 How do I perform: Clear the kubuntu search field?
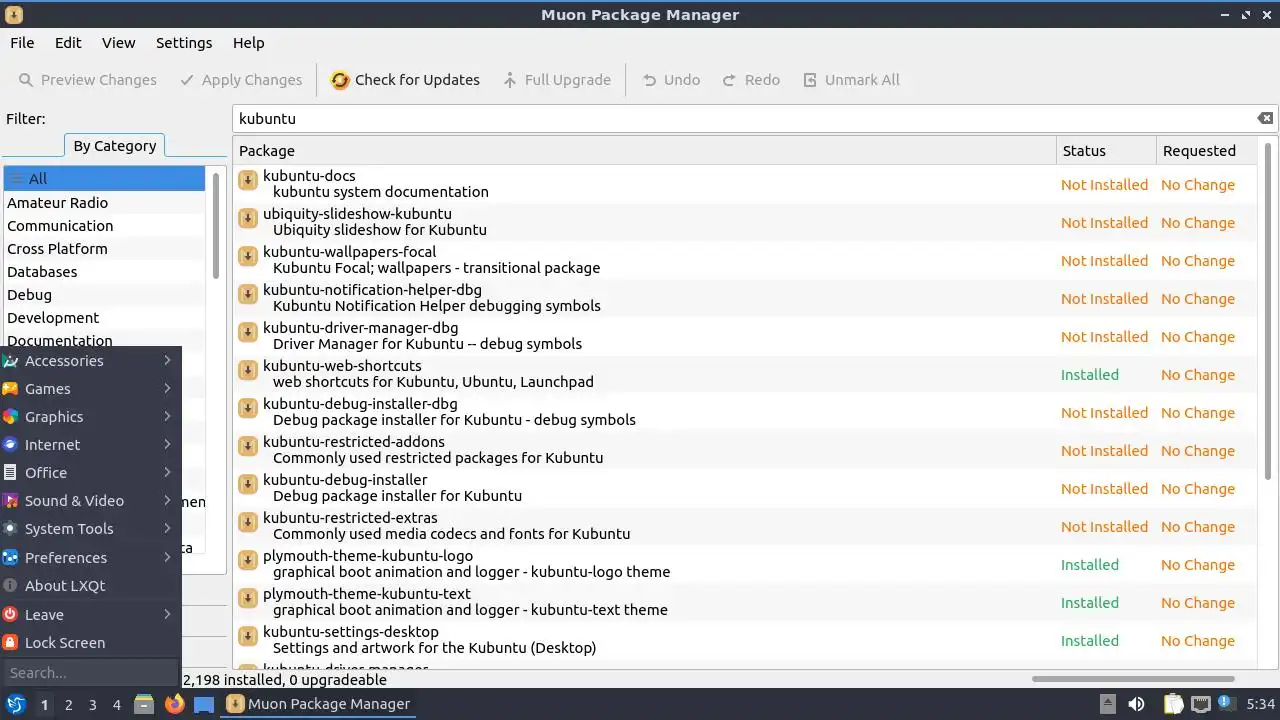pos(1265,118)
